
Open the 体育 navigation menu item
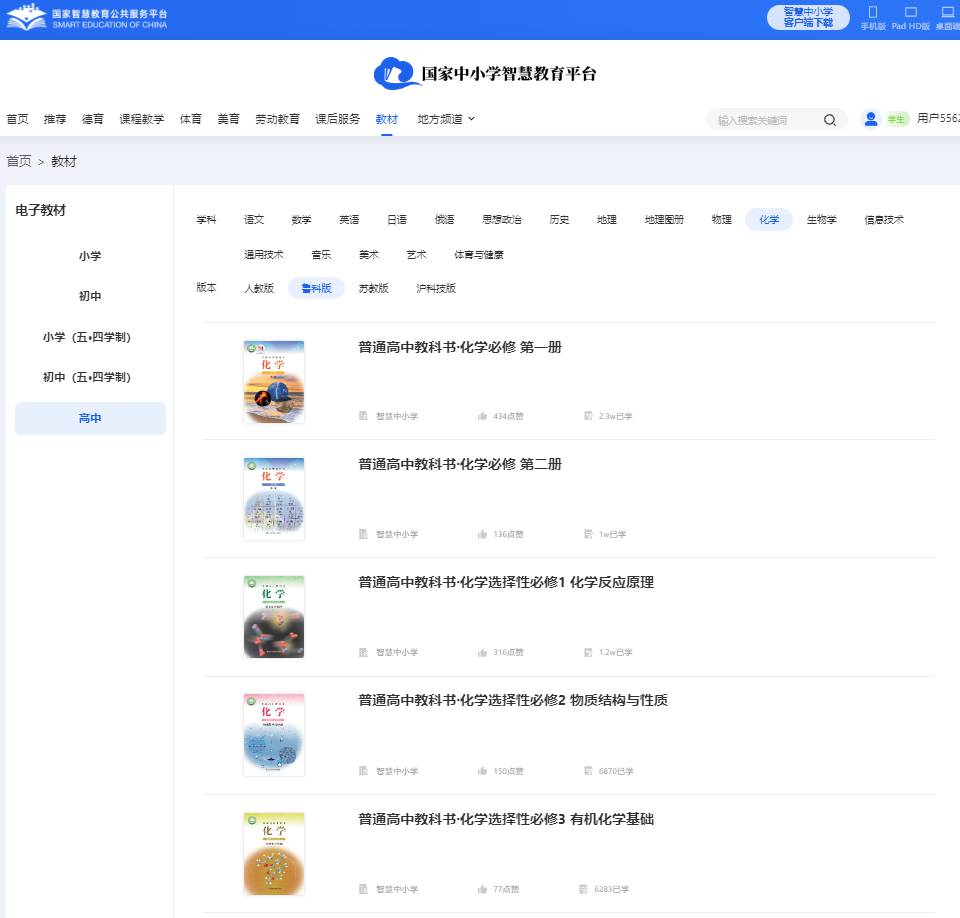(190, 118)
